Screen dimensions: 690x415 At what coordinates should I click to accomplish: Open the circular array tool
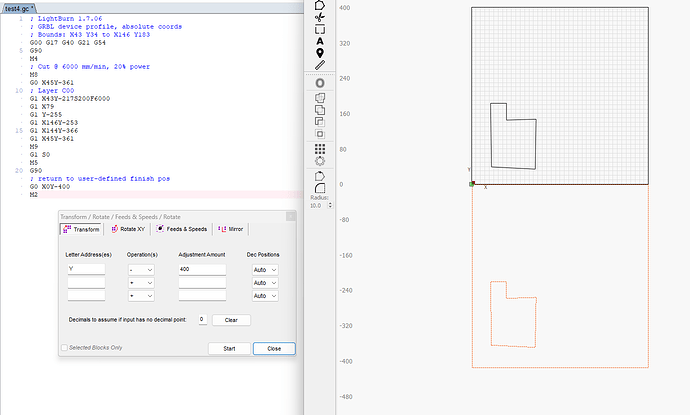tap(320, 161)
